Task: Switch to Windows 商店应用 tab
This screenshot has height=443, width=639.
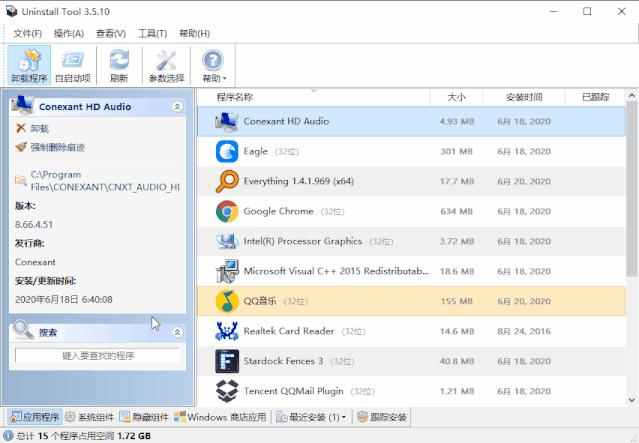Action: point(220,417)
